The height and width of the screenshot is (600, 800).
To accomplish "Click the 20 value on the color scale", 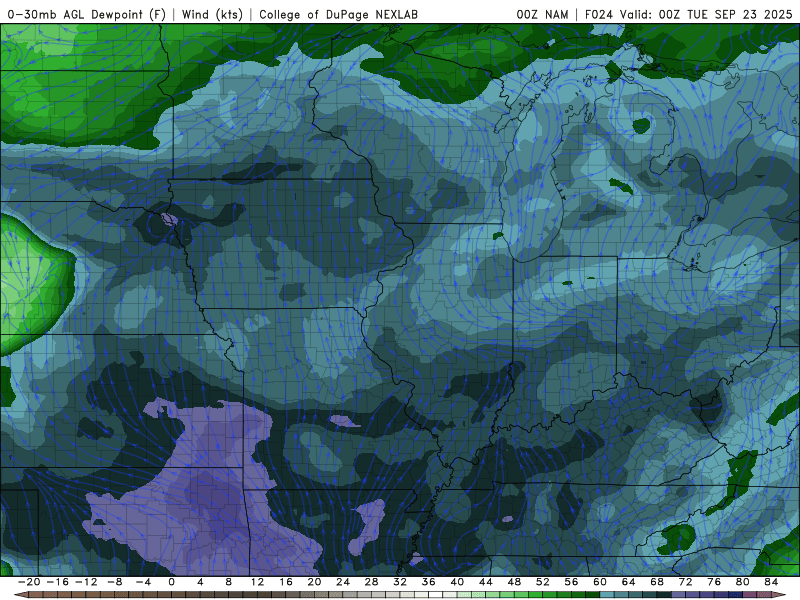I will [314, 582].
